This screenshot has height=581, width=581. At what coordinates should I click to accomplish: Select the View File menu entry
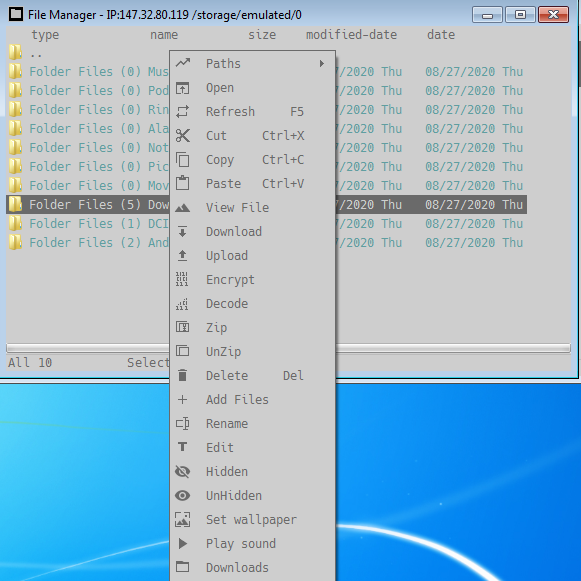click(x=253, y=208)
